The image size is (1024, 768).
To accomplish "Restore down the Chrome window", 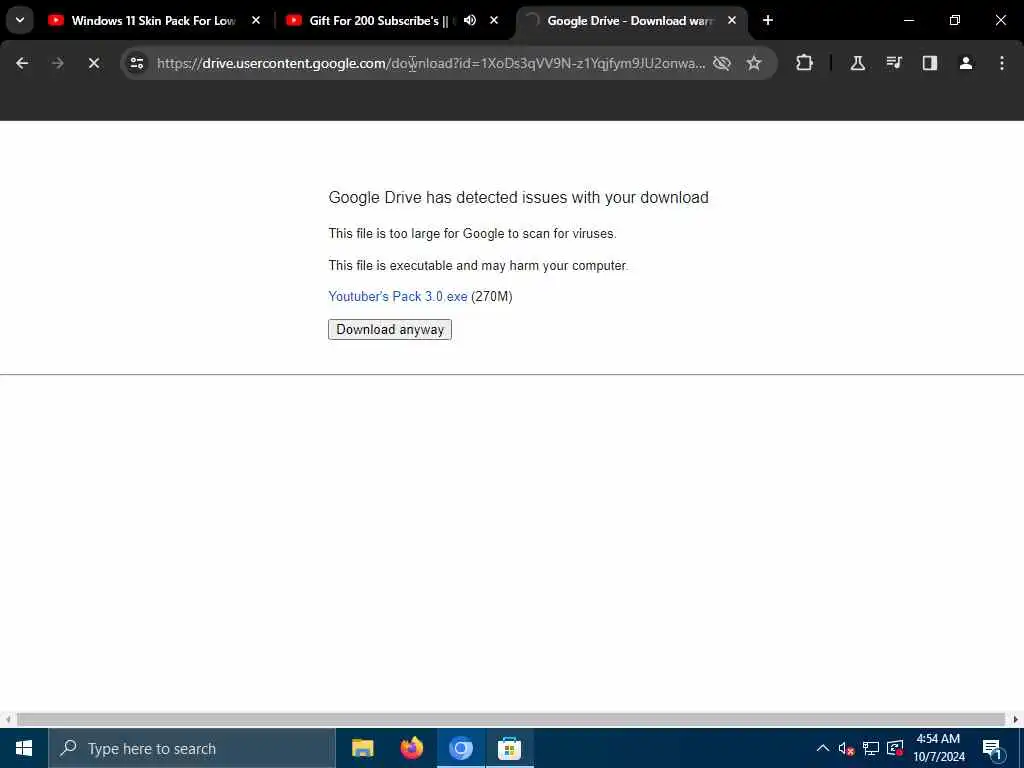I will tap(955, 20).
